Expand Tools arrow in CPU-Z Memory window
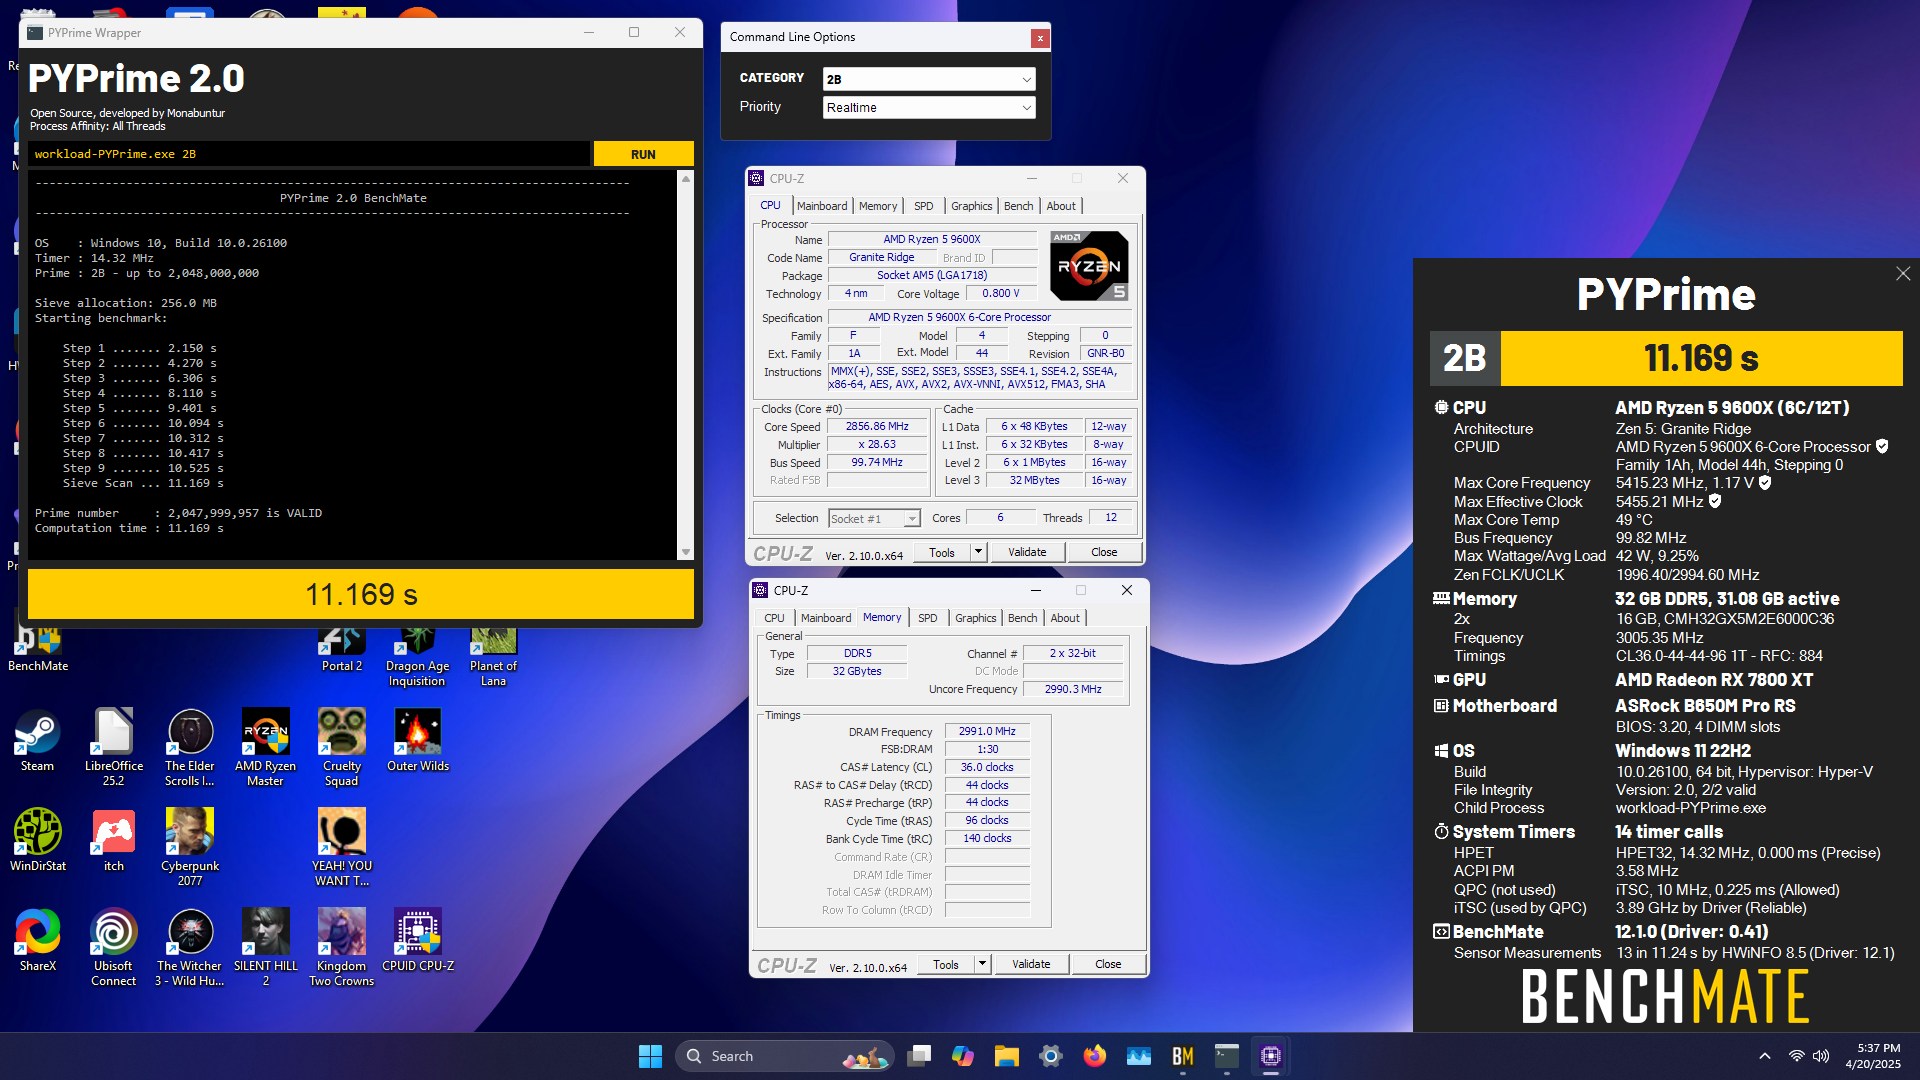1920x1080 pixels. [982, 964]
